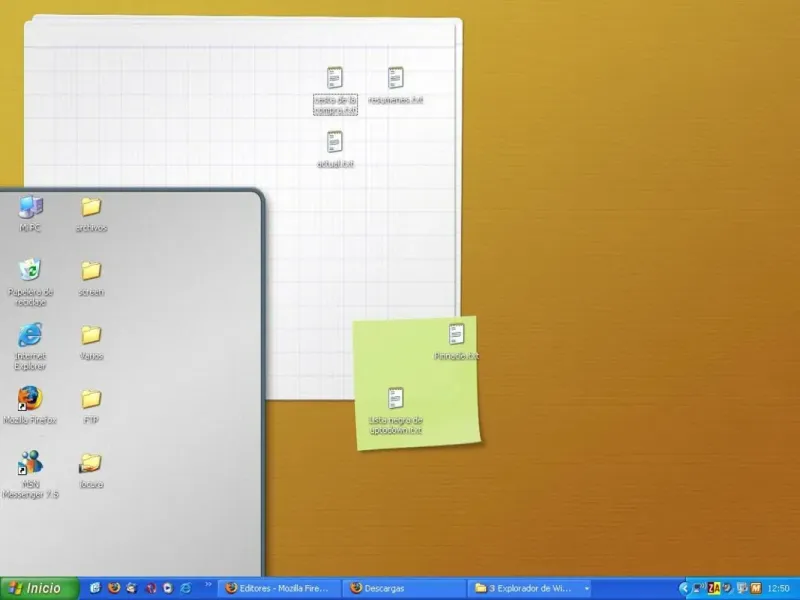Select the Varios folder on the desktop
The image size is (800, 600).
pos(91,343)
